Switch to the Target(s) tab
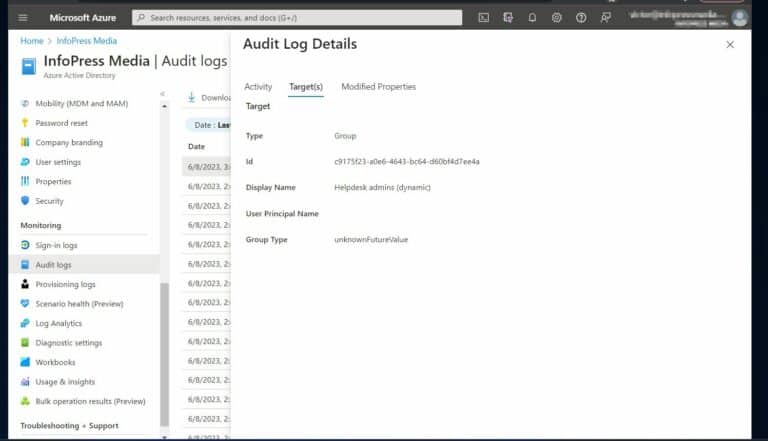The image size is (768, 441). pos(306,87)
